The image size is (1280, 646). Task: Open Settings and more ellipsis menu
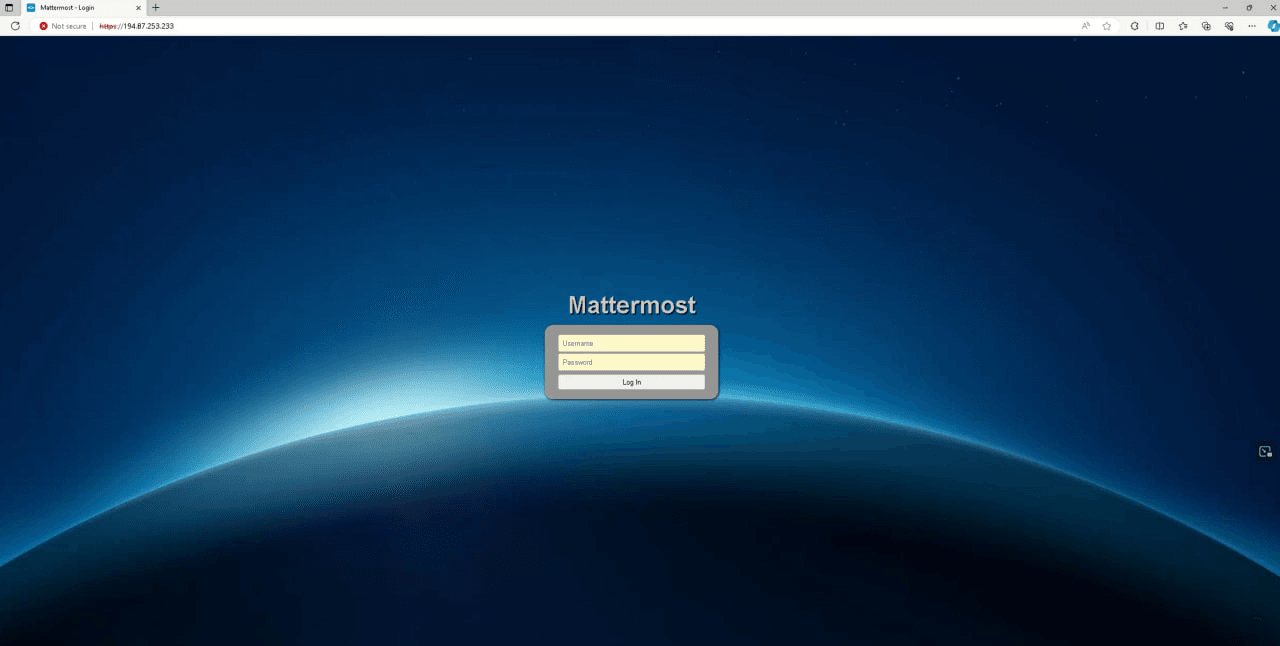[1252, 26]
